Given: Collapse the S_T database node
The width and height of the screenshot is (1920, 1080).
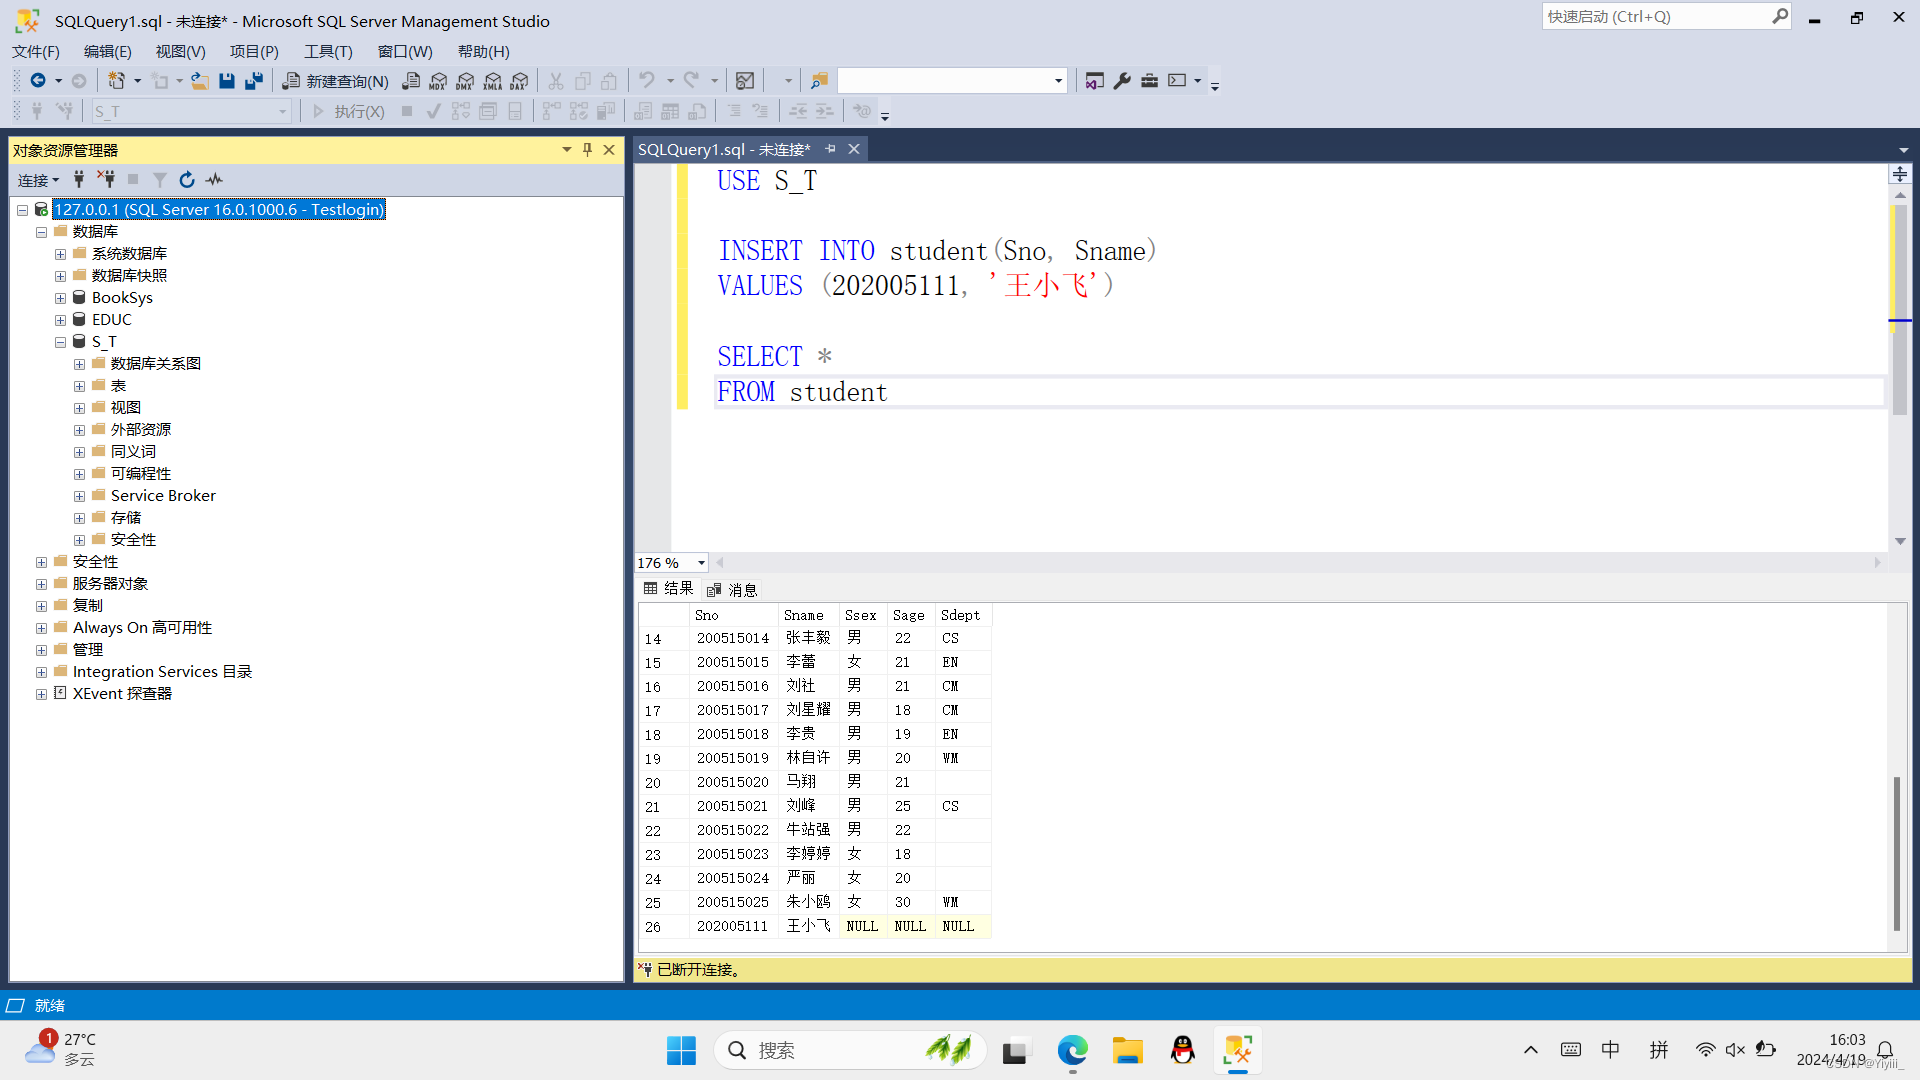Looking at the screenshot, I should pyautogui.click(x=61, y=342).
